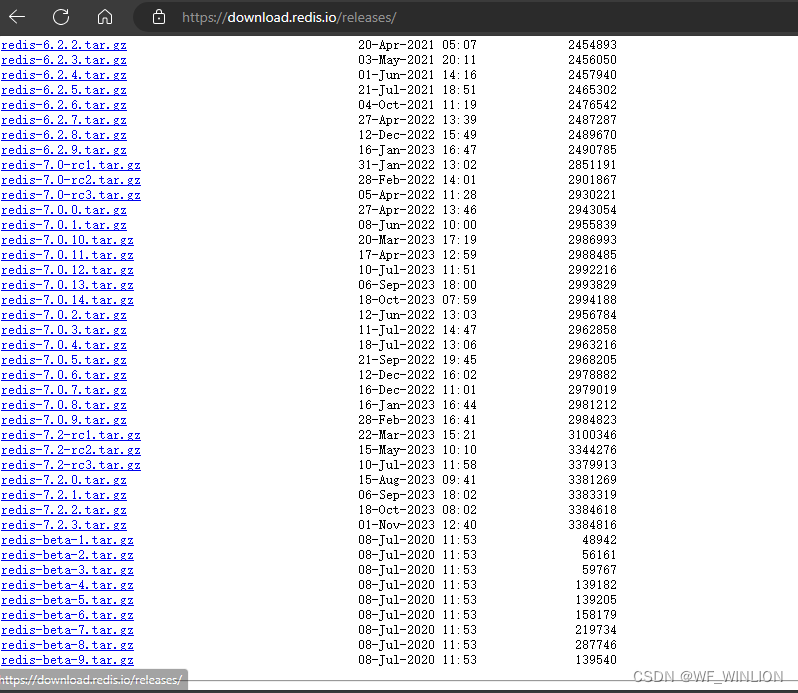Get the redis-7.0.5.tar.gz archive
The width and height of the screenshot is (798, 693).
(64, 360)
